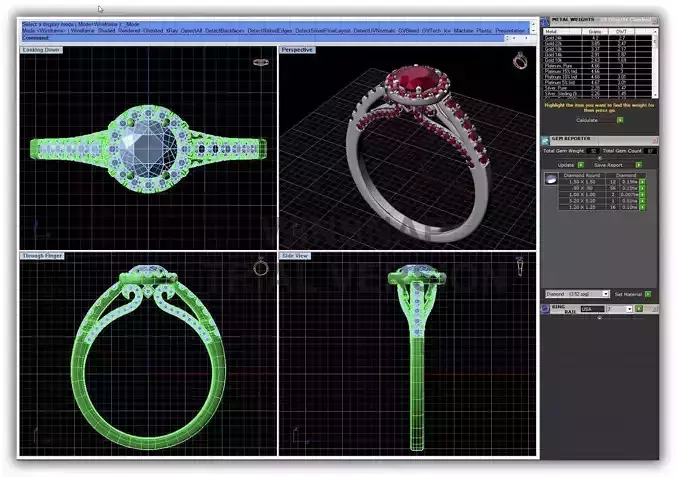Click the Set Material button label
The height and width of the screenshot is (477, 676).
(628, 294)
